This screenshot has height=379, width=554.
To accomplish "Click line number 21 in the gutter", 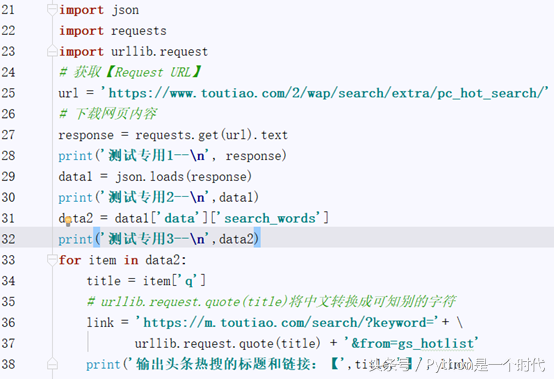I will click(8, 10).
